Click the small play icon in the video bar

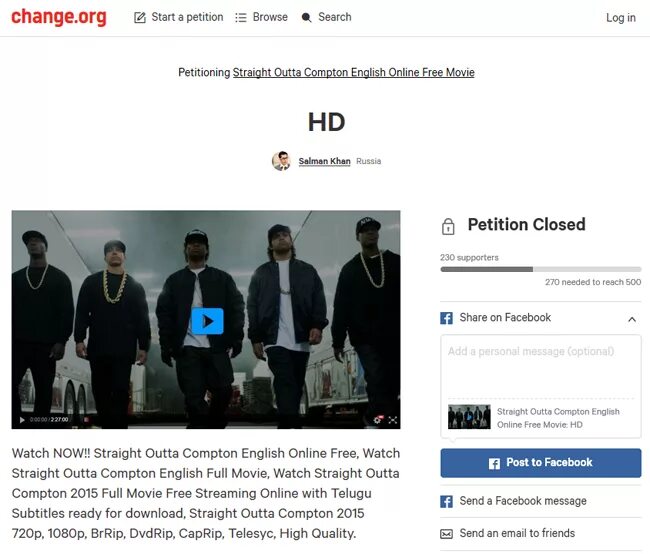(22, 420)
